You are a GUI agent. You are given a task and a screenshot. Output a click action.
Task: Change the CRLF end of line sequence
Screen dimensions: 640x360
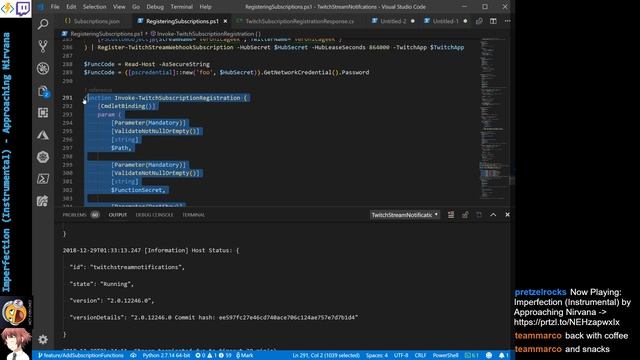(x=420, y=356)
